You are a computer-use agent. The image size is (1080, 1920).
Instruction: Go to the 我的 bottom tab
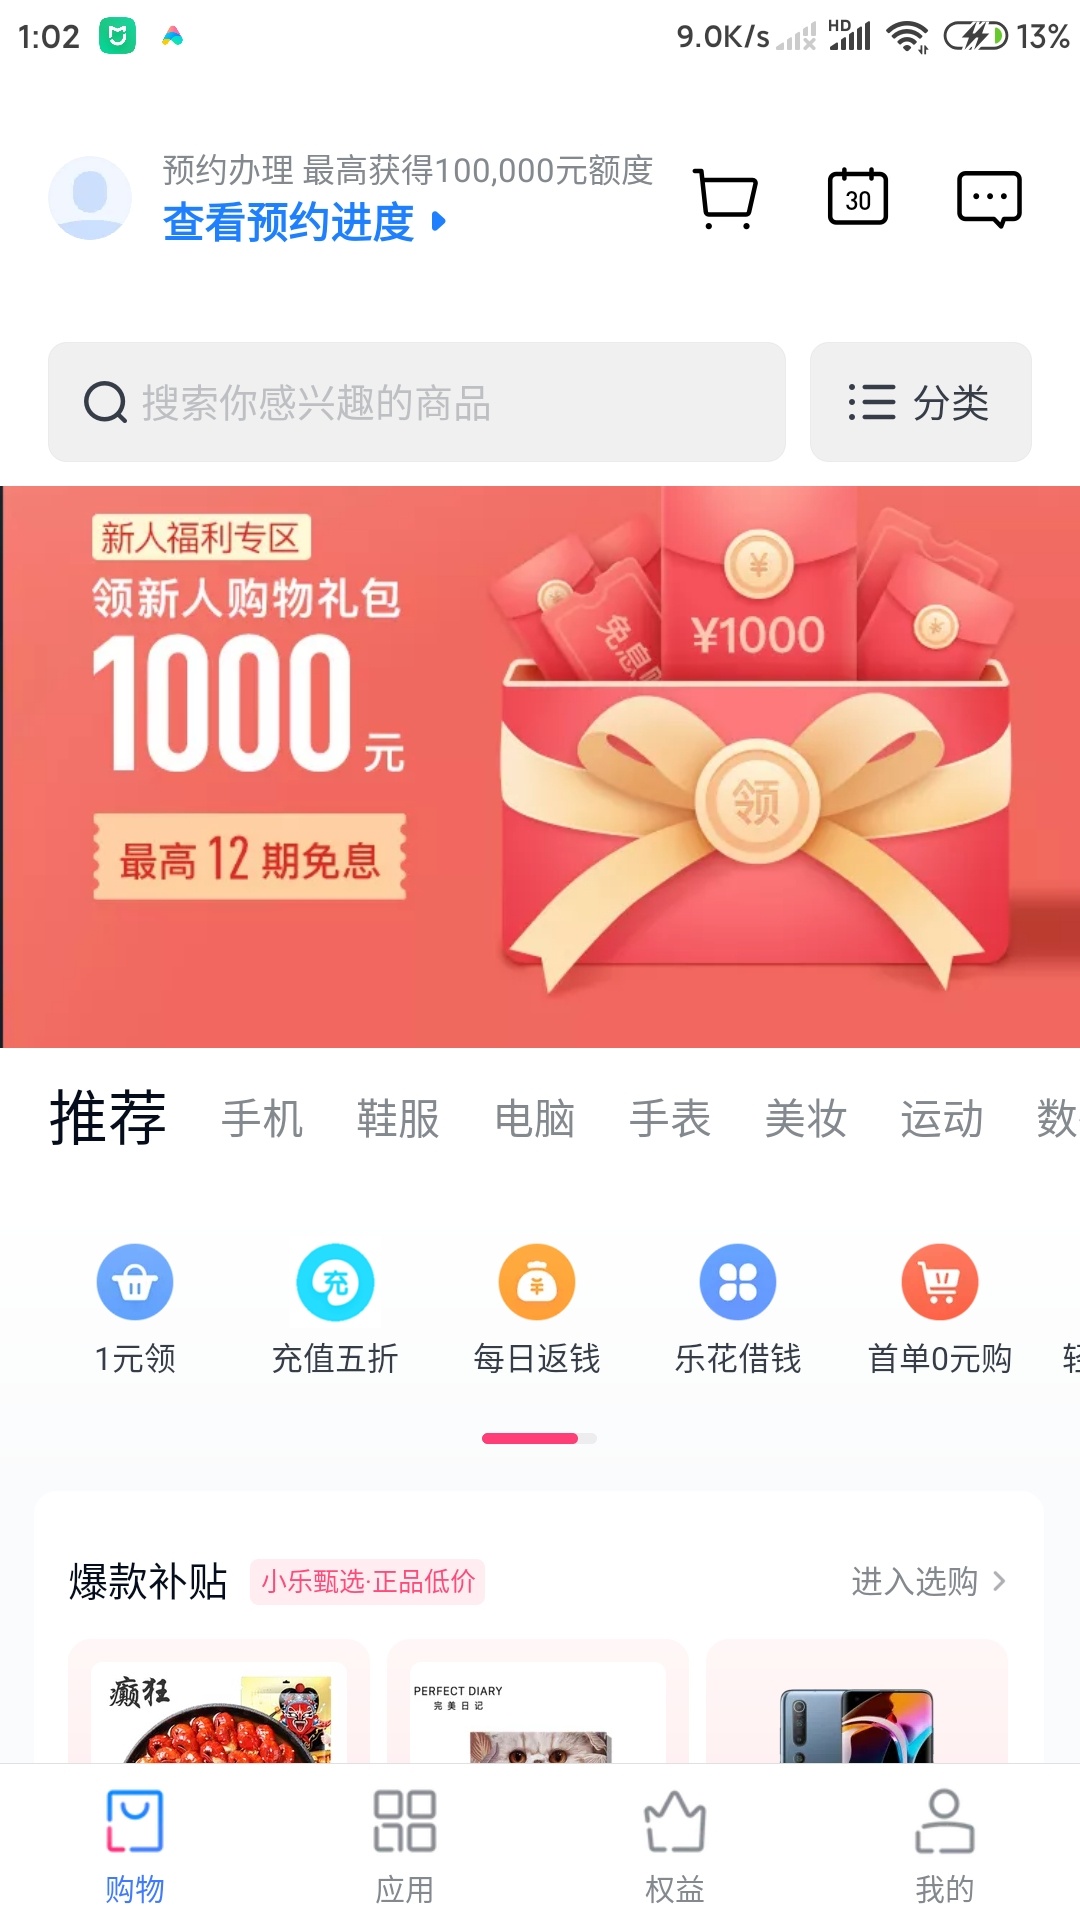pos(945,1846)
